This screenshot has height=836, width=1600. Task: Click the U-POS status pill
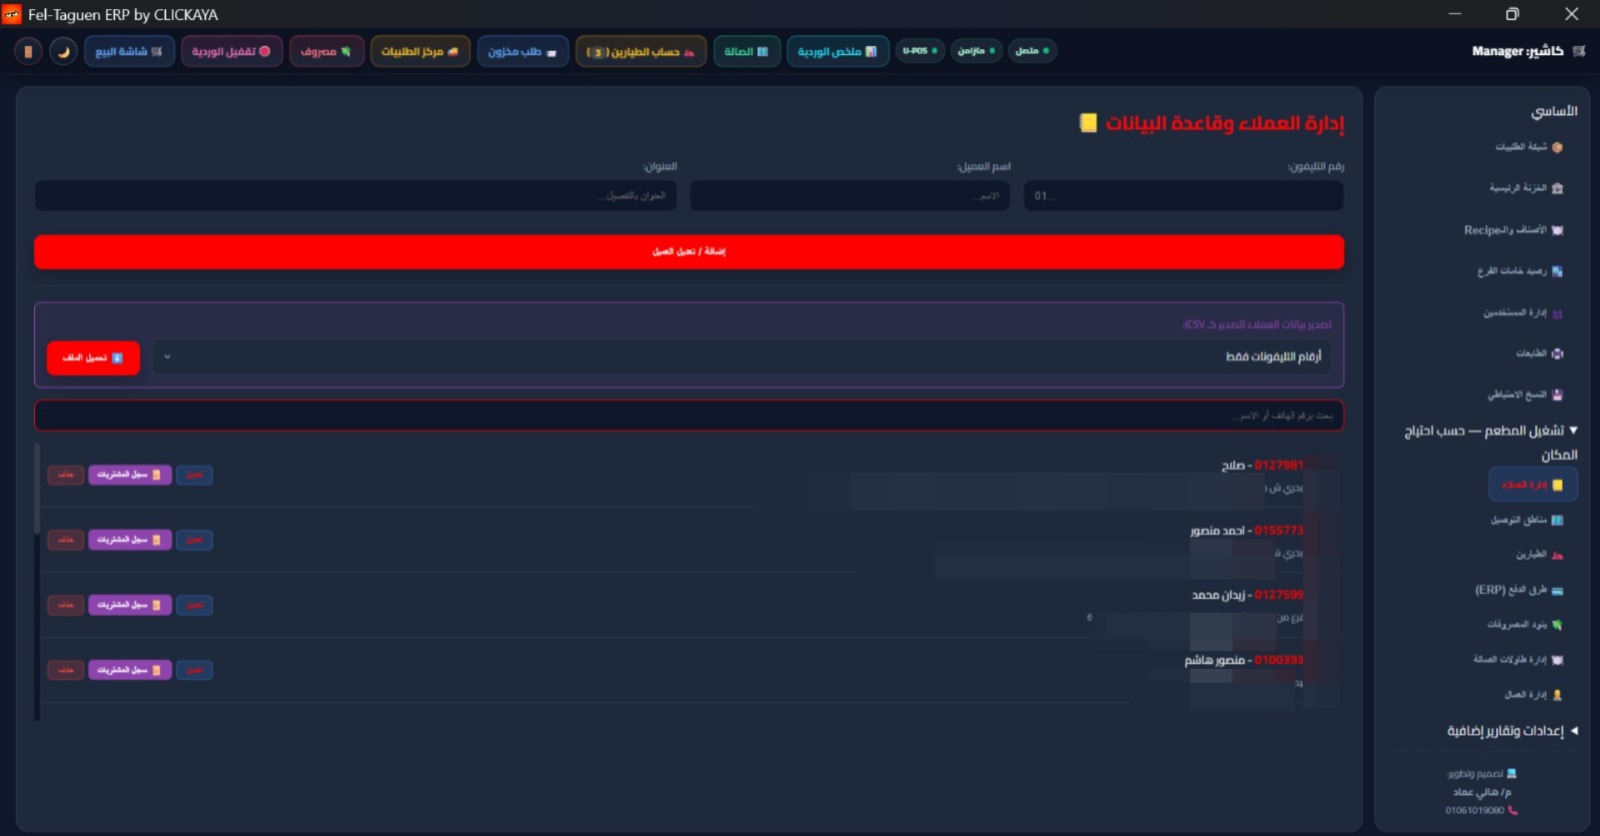click(920, 51)
